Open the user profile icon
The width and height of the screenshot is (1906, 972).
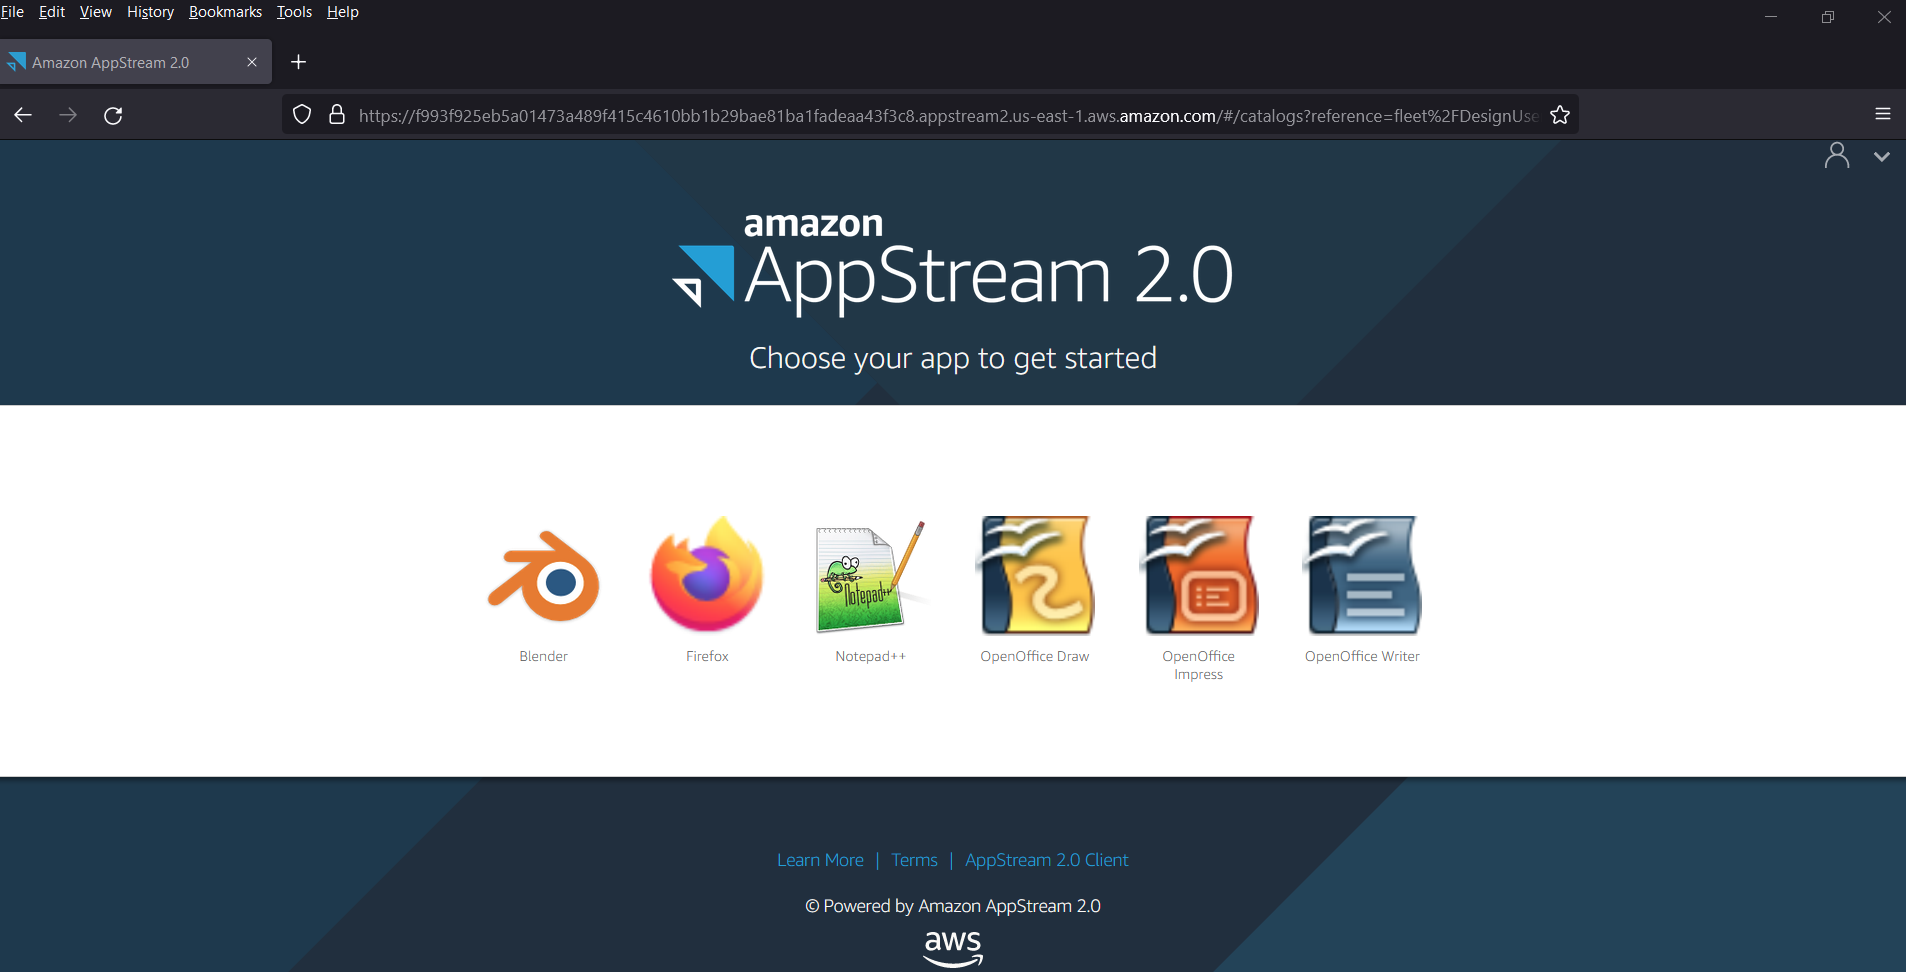coord(1838,155)
